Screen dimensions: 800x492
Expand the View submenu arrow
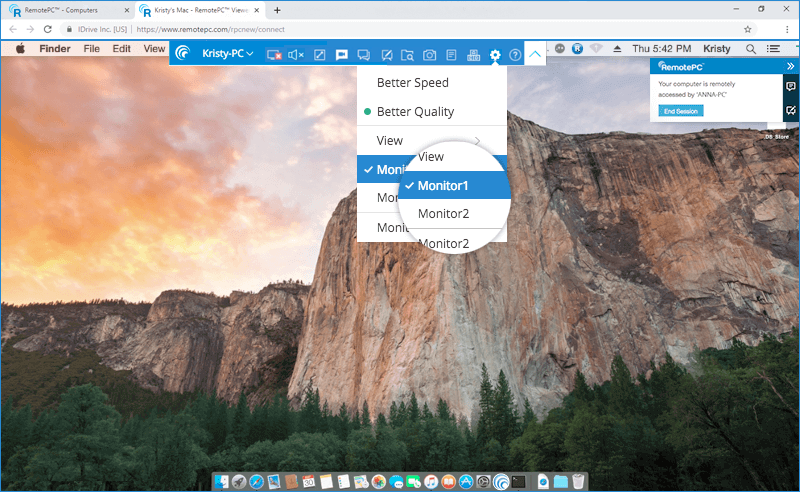point(477,140)
